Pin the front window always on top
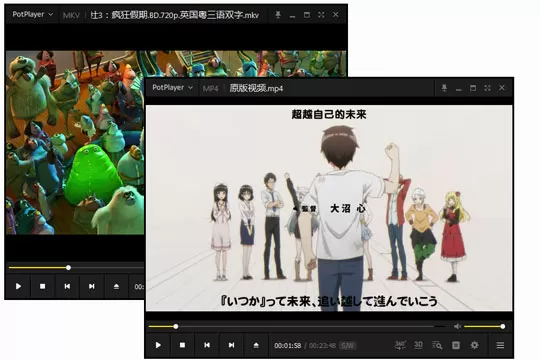The width and height of the screenshot is (540, 360). 444,88
